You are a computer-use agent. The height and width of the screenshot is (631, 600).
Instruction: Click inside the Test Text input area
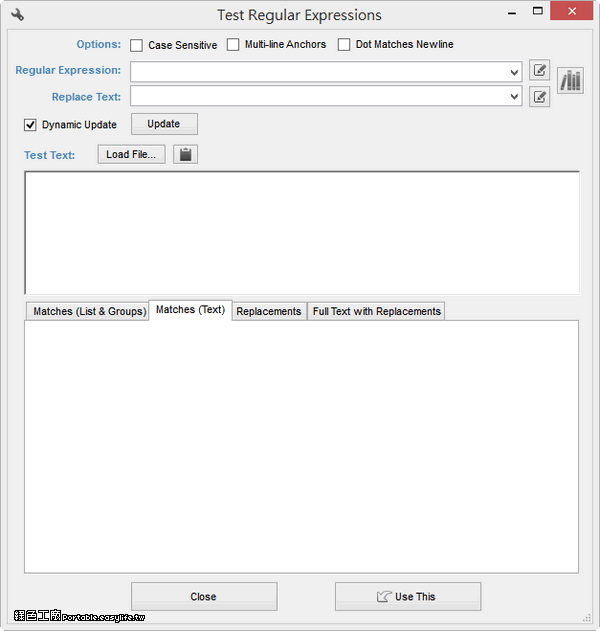[x=301, y=233]
